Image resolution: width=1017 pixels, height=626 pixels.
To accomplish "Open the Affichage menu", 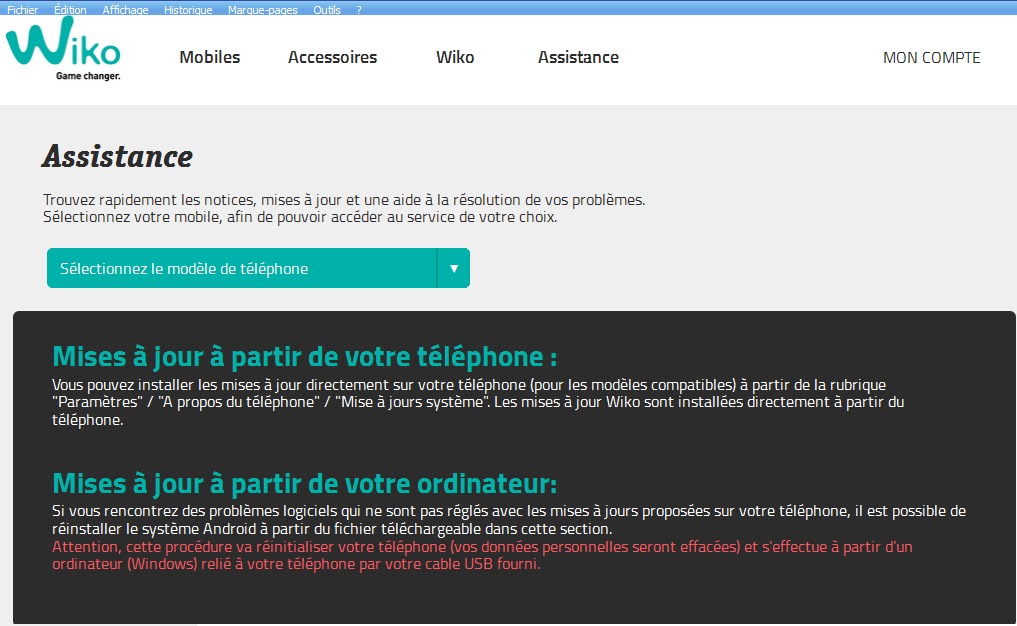I will pos(125,10).
